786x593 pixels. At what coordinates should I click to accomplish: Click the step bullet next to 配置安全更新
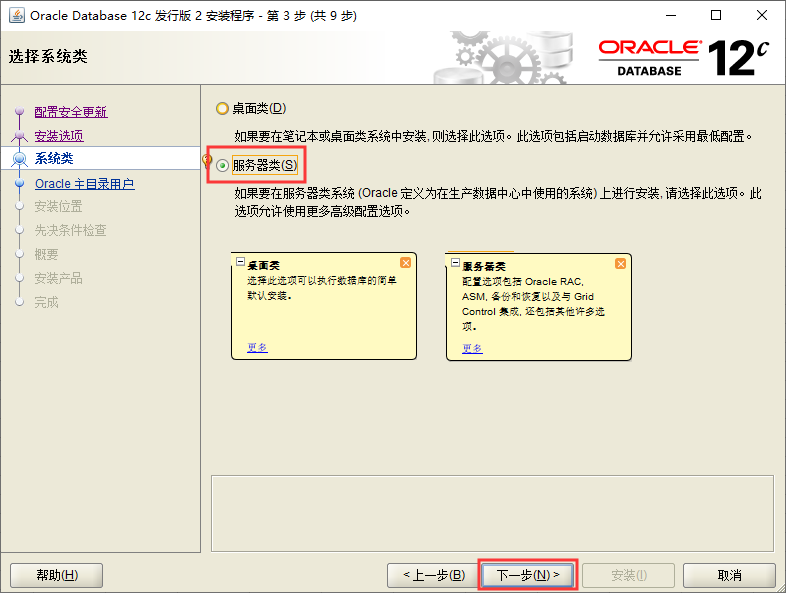[19, 112]
